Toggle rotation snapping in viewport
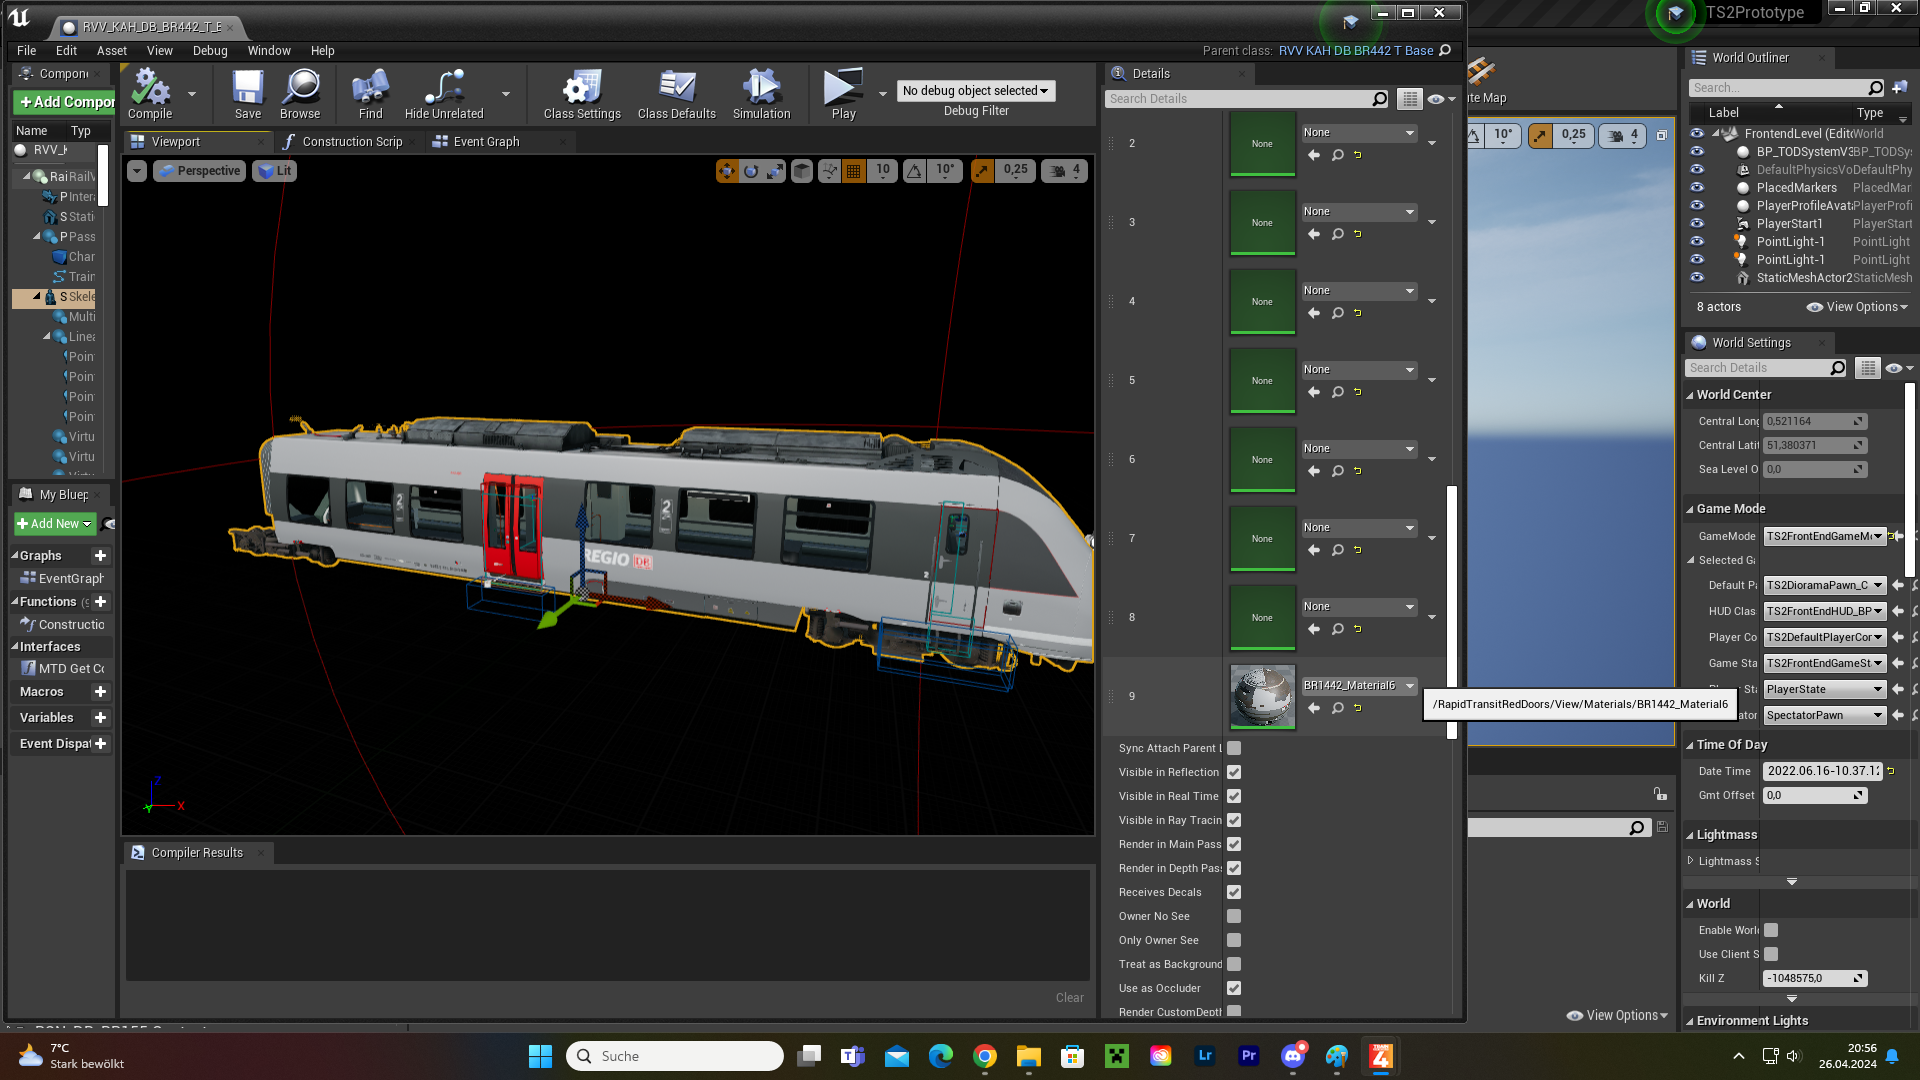The image size is (1920, 1080). [914, 171]
